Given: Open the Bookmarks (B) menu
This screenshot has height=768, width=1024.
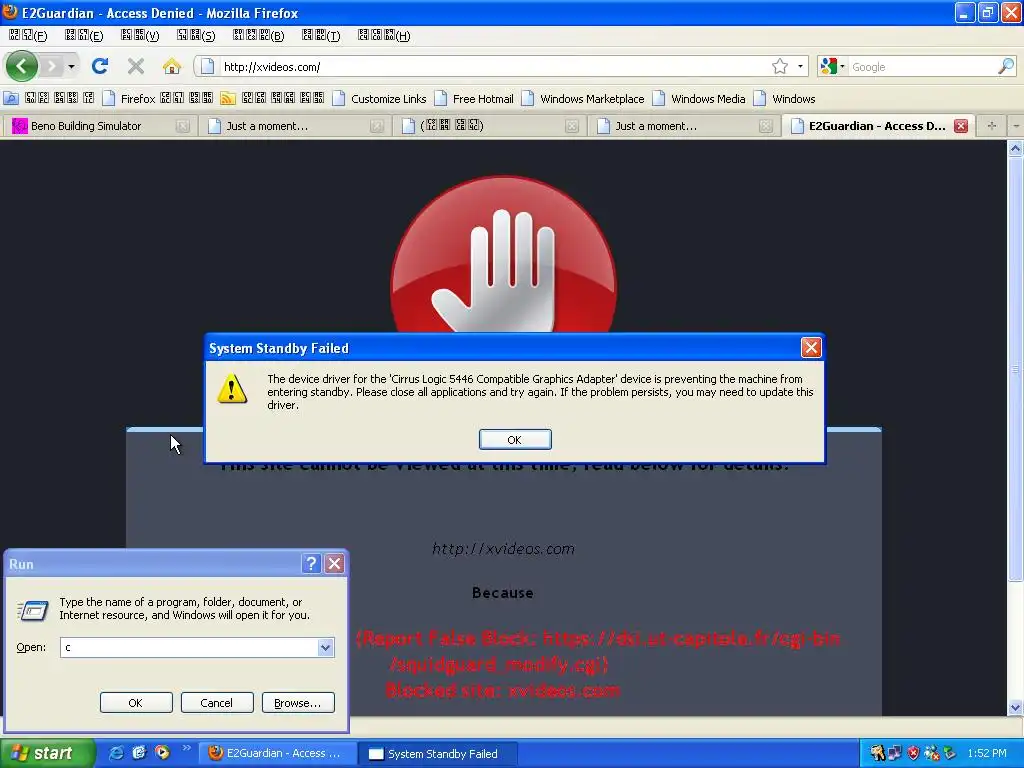Looking at the screenshot, I should [x=259, y=35].
